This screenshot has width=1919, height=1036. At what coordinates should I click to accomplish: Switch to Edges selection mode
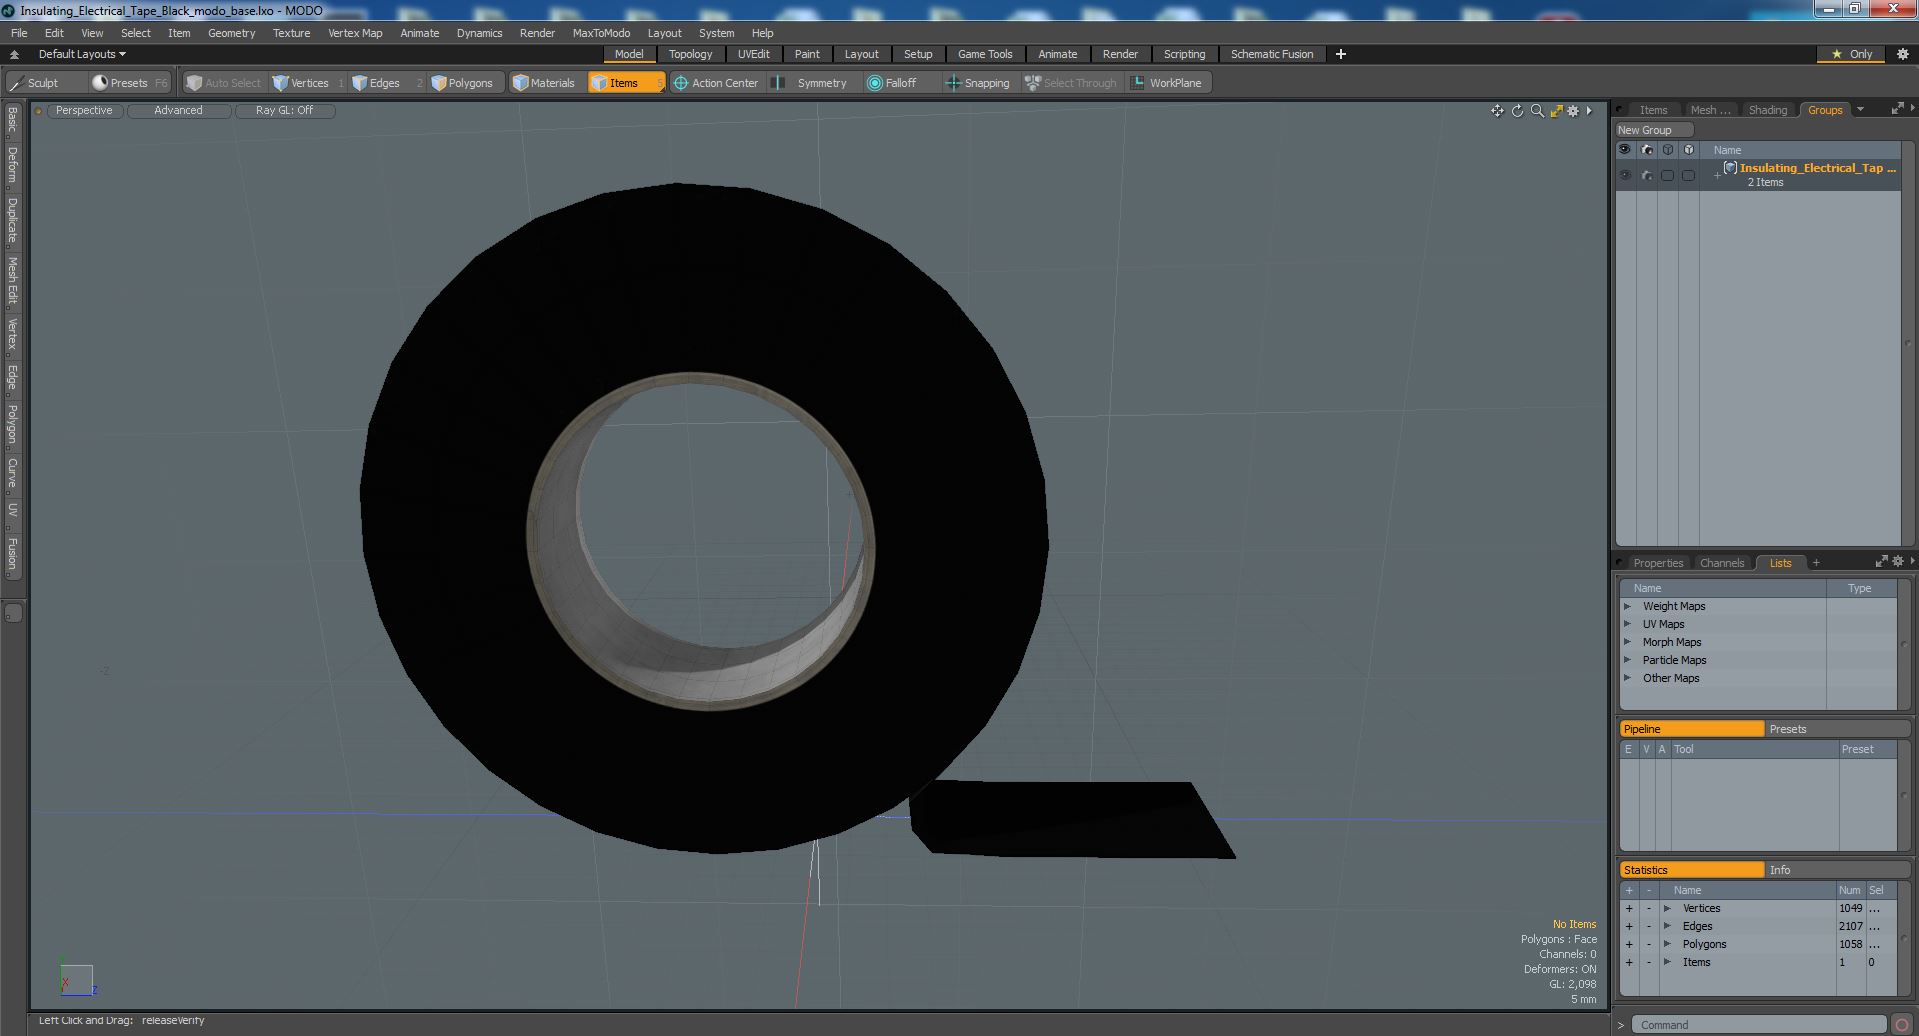click(x=384, y=83)
